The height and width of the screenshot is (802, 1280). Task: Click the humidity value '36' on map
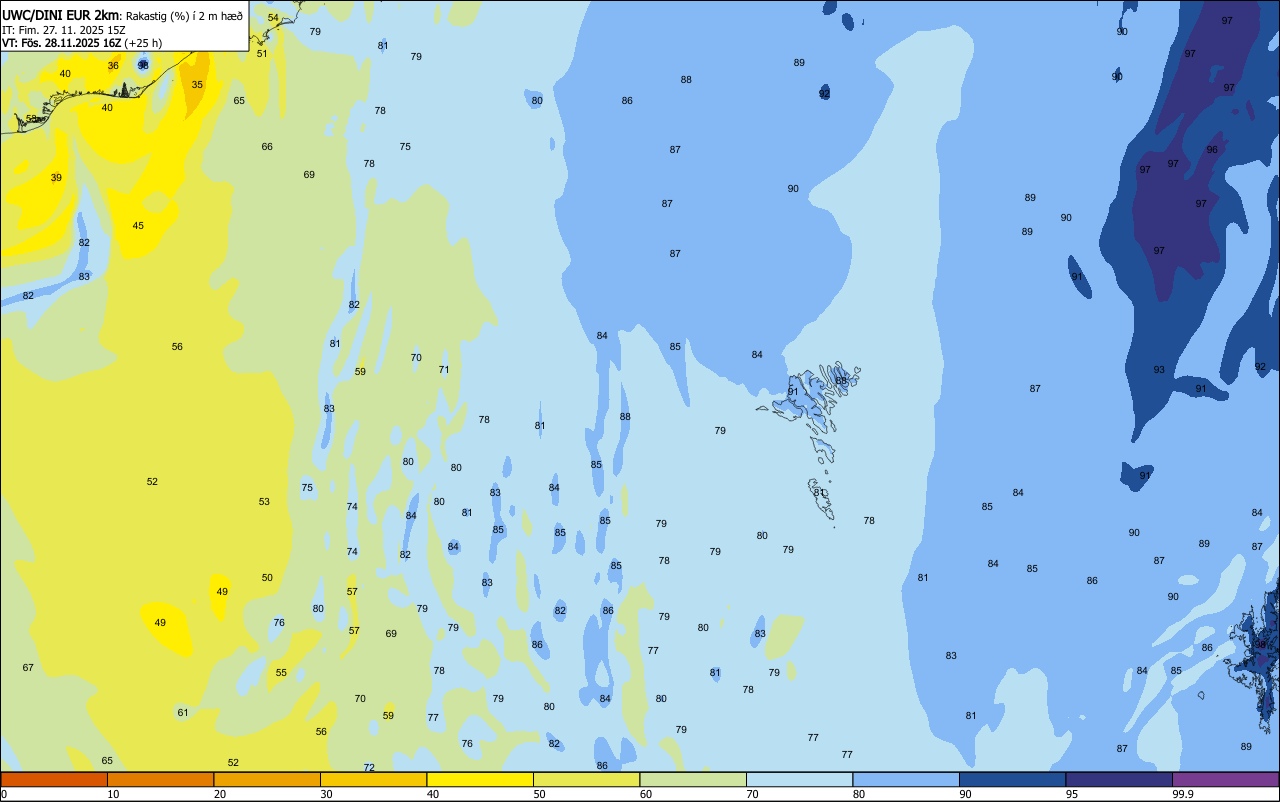(x=113, y=66)
